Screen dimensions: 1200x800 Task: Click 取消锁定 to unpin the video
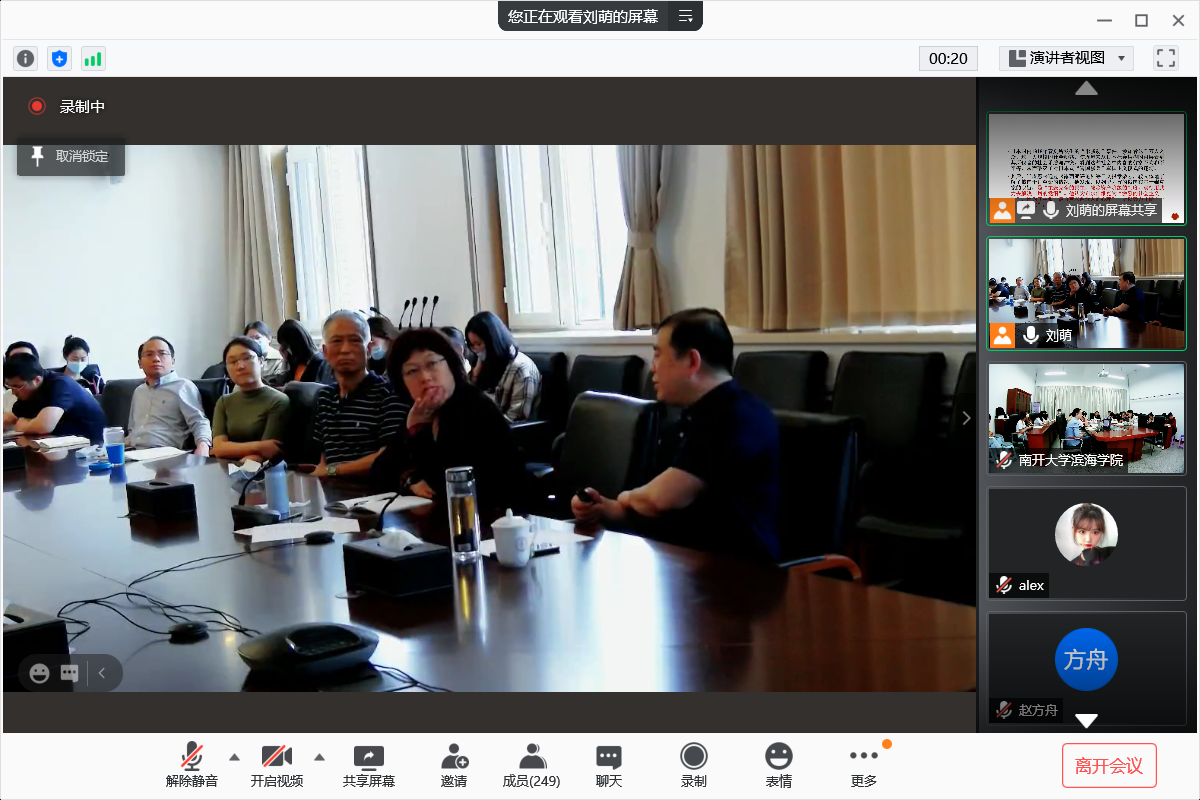coord(70,157)
